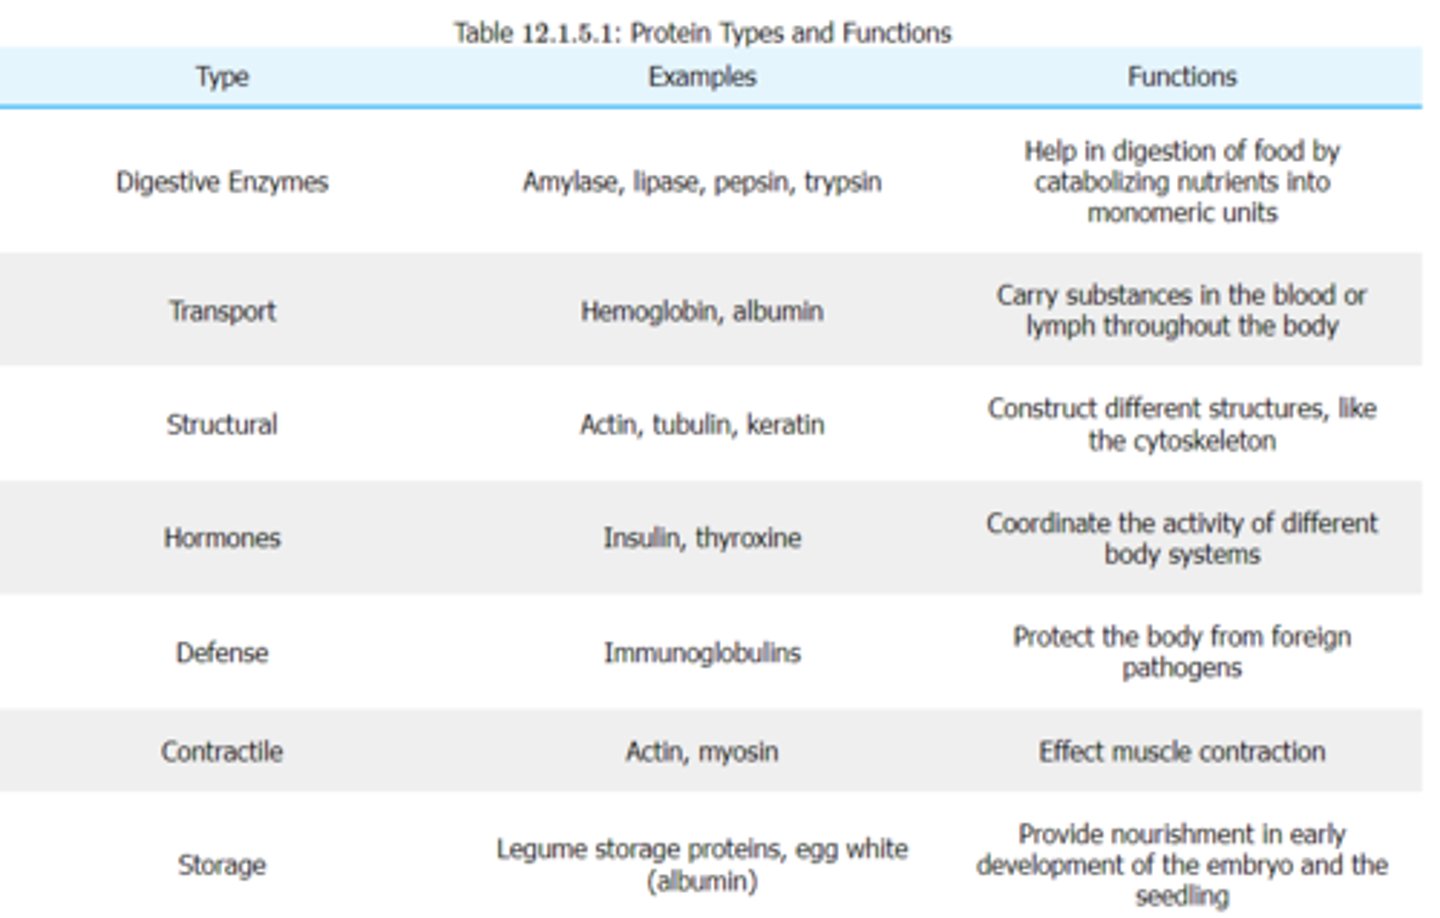The image size is (1440, 918).
Task: Click the Examples column header
Action: point(702,77)
